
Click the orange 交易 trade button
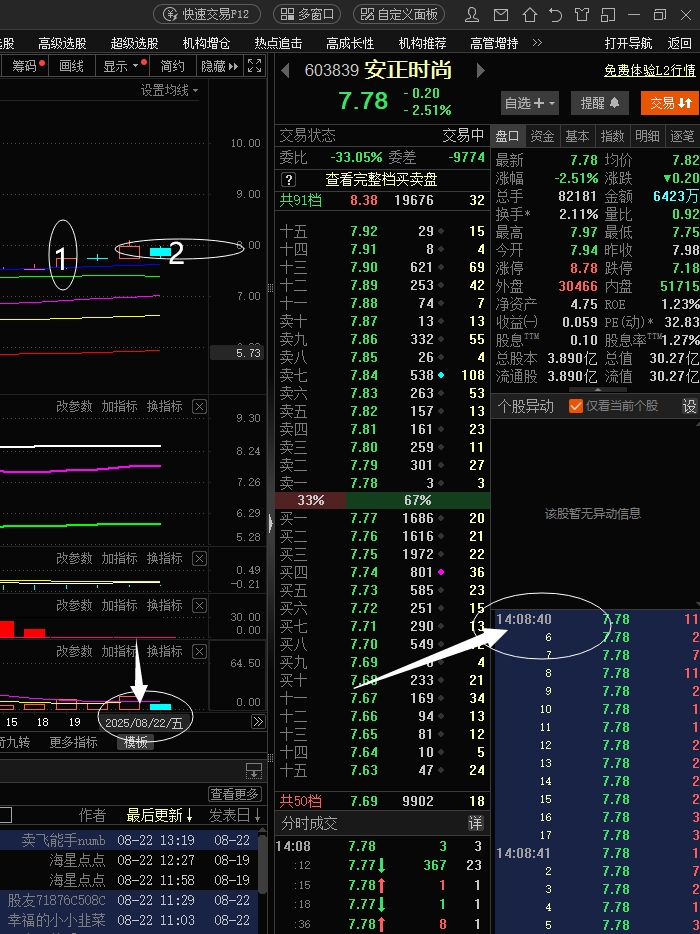(670, 103)
